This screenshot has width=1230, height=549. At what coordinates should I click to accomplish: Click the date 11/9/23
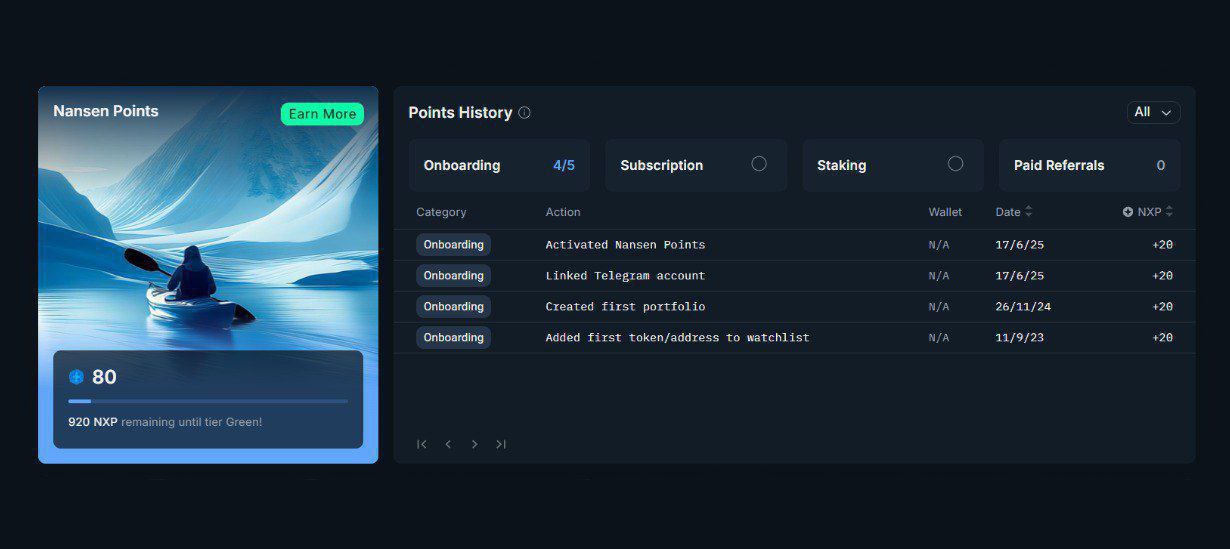[1019, 338]
